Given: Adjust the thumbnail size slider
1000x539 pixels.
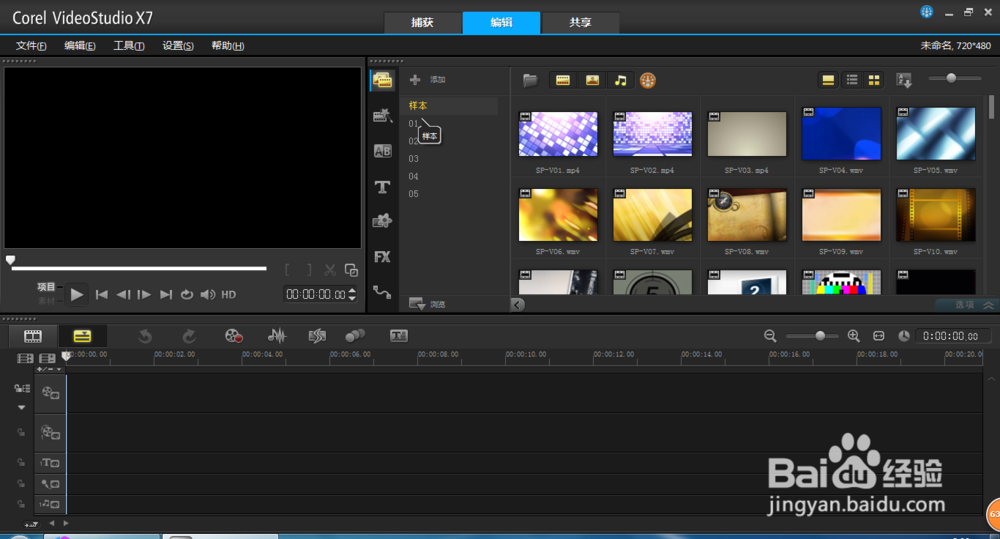Looking at the screenshot, I should point(951,78).
